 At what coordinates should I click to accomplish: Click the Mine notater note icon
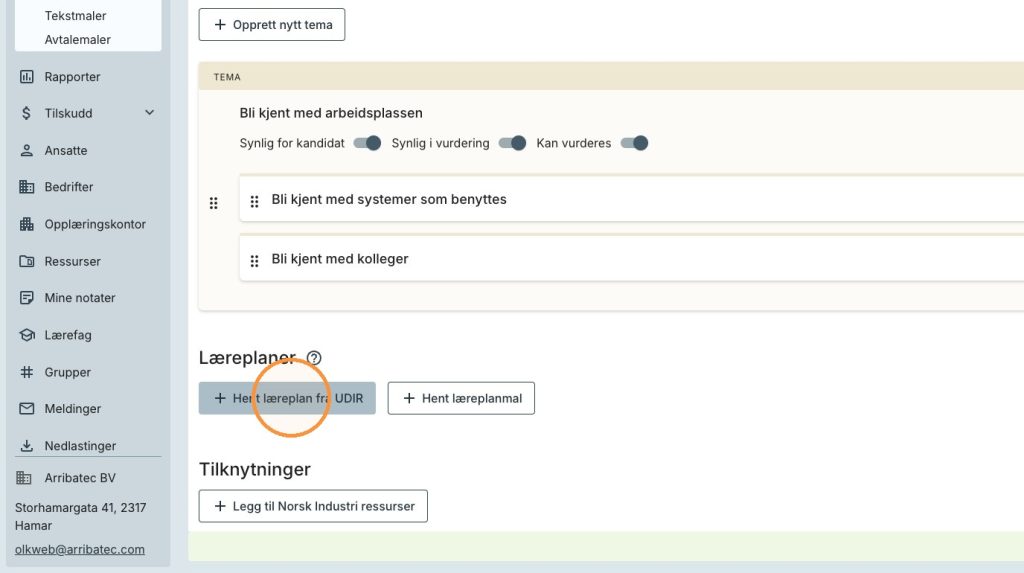pyautogui.click(x=27, y=298)
